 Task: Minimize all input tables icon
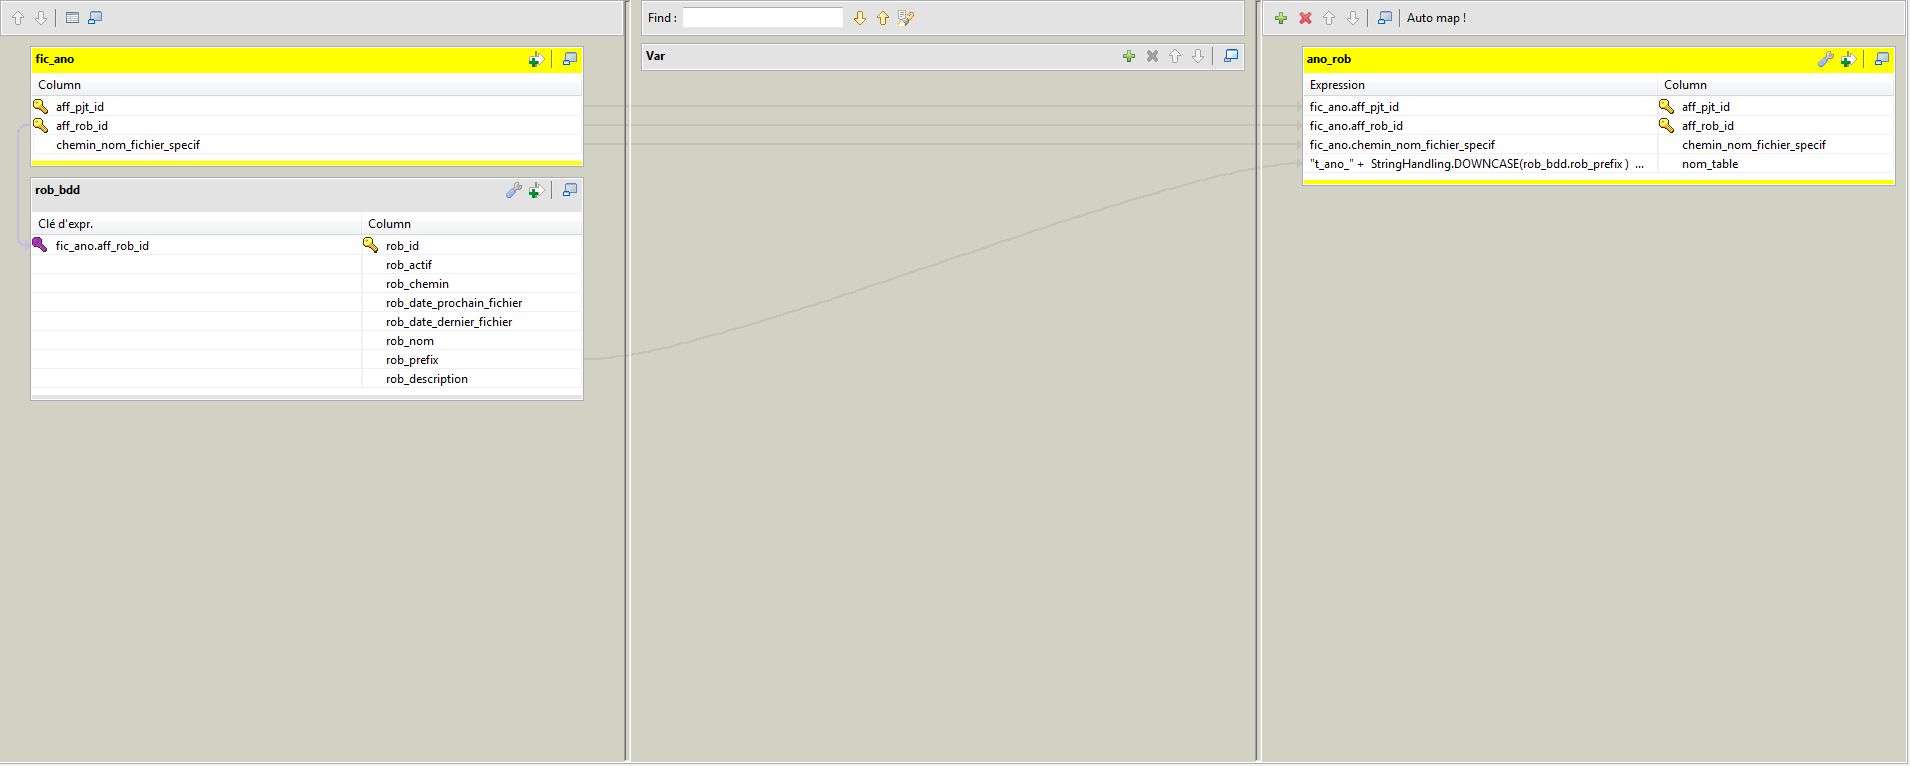[95, 18]
